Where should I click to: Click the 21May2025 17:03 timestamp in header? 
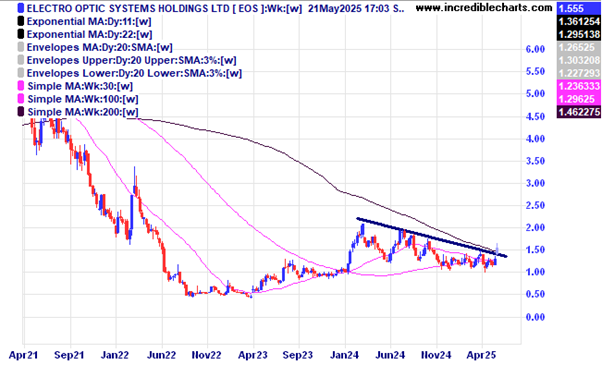pos(349,8)
